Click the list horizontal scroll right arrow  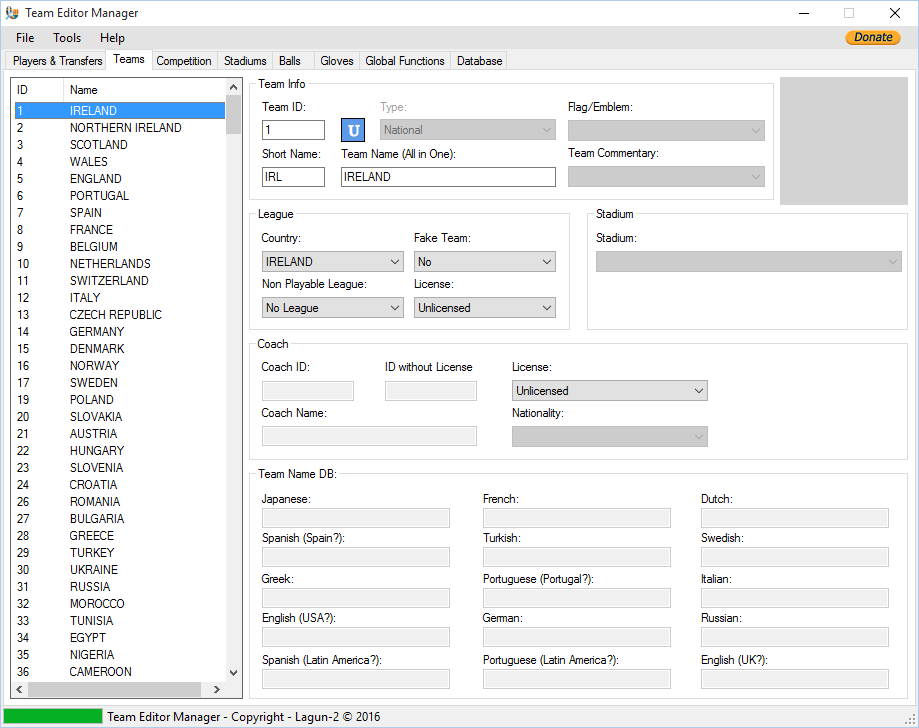coord(217,689)
